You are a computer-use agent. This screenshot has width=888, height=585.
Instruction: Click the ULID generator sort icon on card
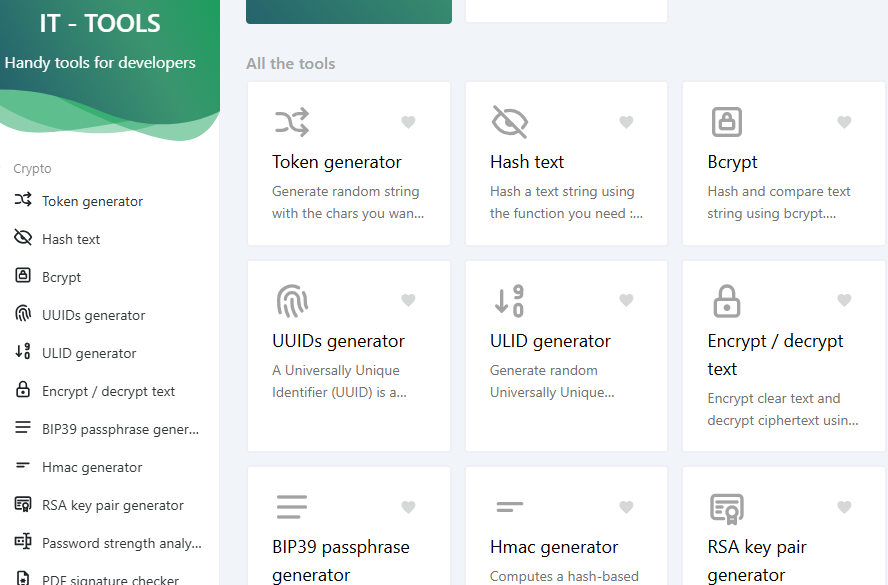click(x=509, y=301)
